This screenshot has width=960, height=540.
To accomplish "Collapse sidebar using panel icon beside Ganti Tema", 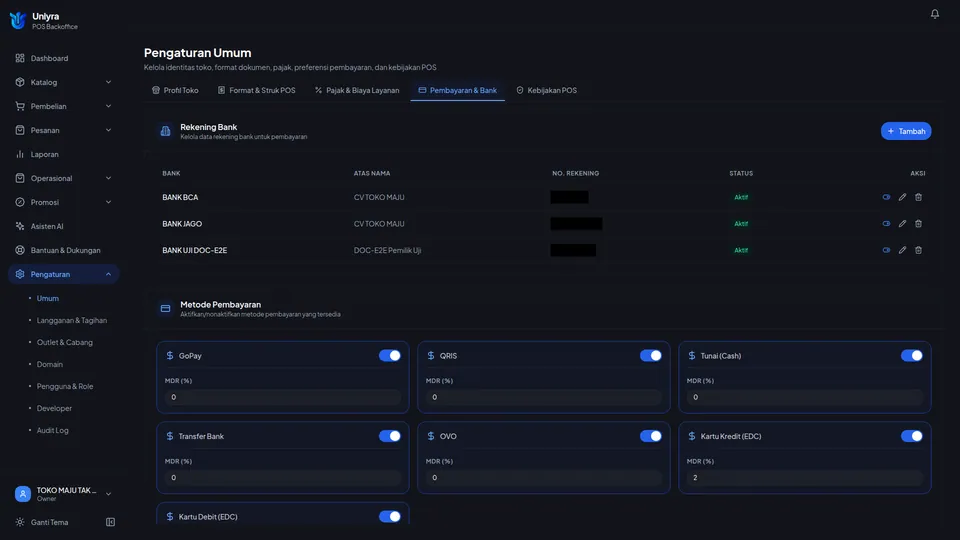I will coord(110,522).
